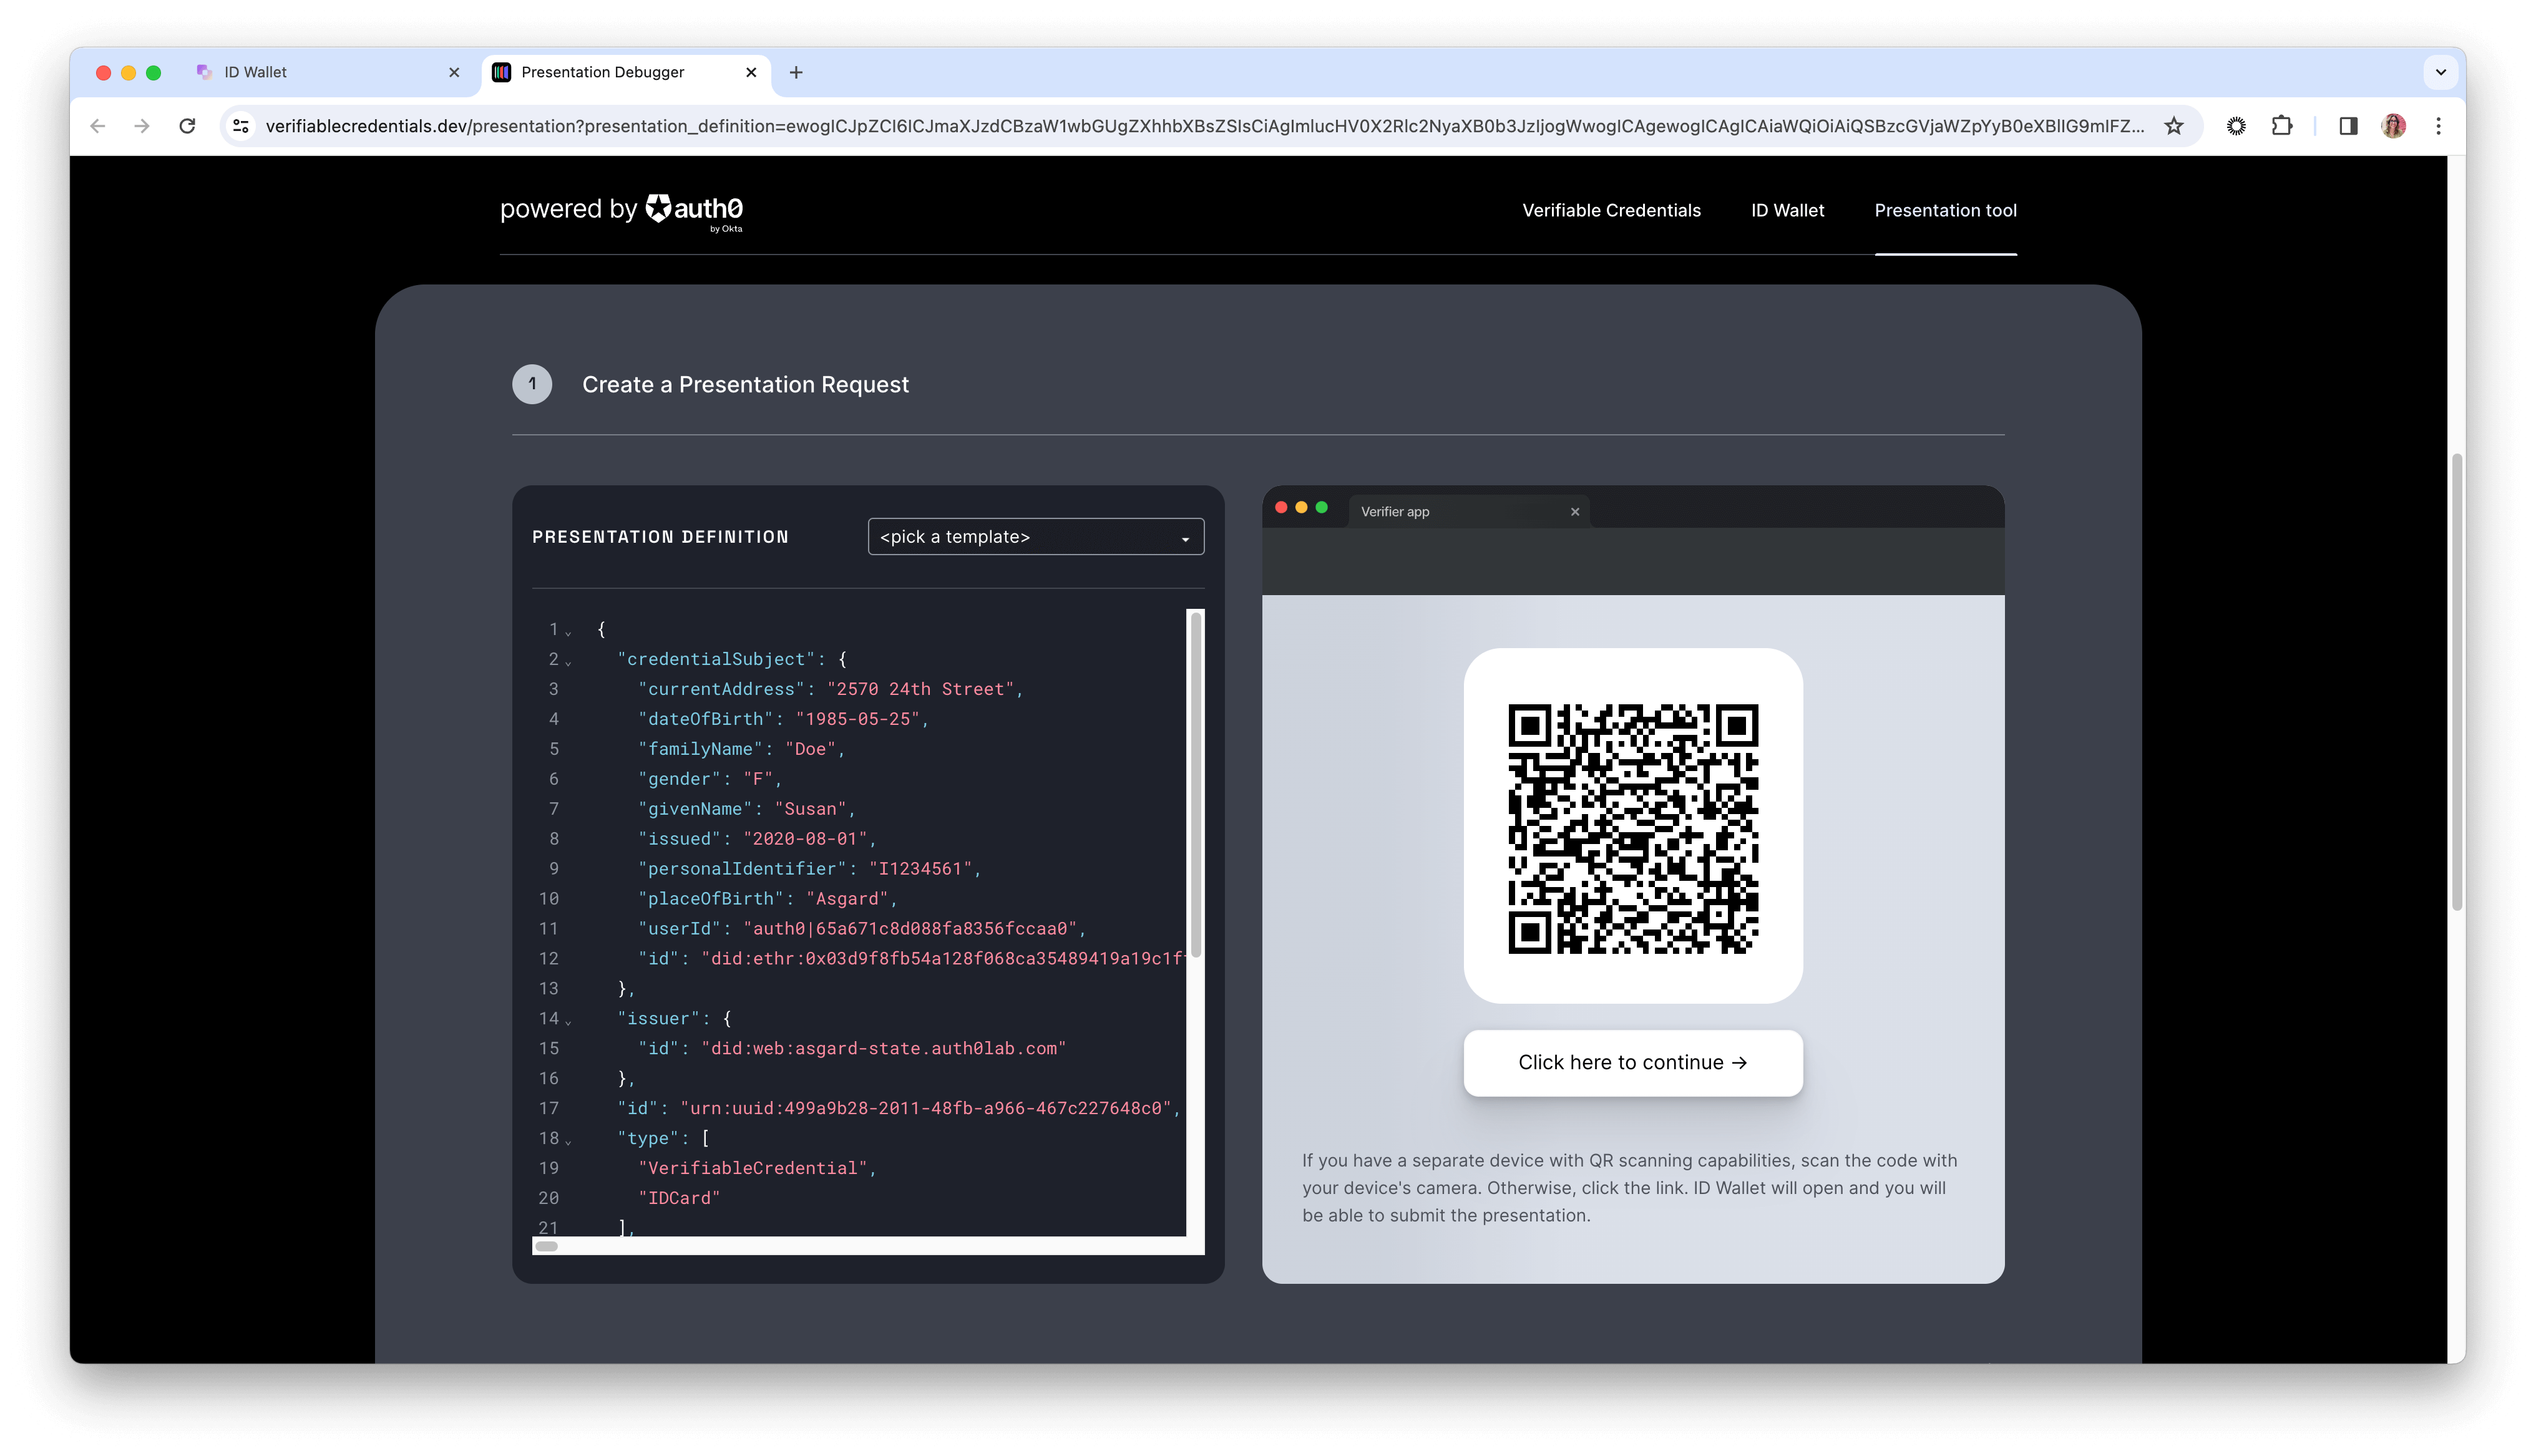Open the browser side panel icon
The width and height of the screenshot is (2536, 1456).
pos(2348,125)
